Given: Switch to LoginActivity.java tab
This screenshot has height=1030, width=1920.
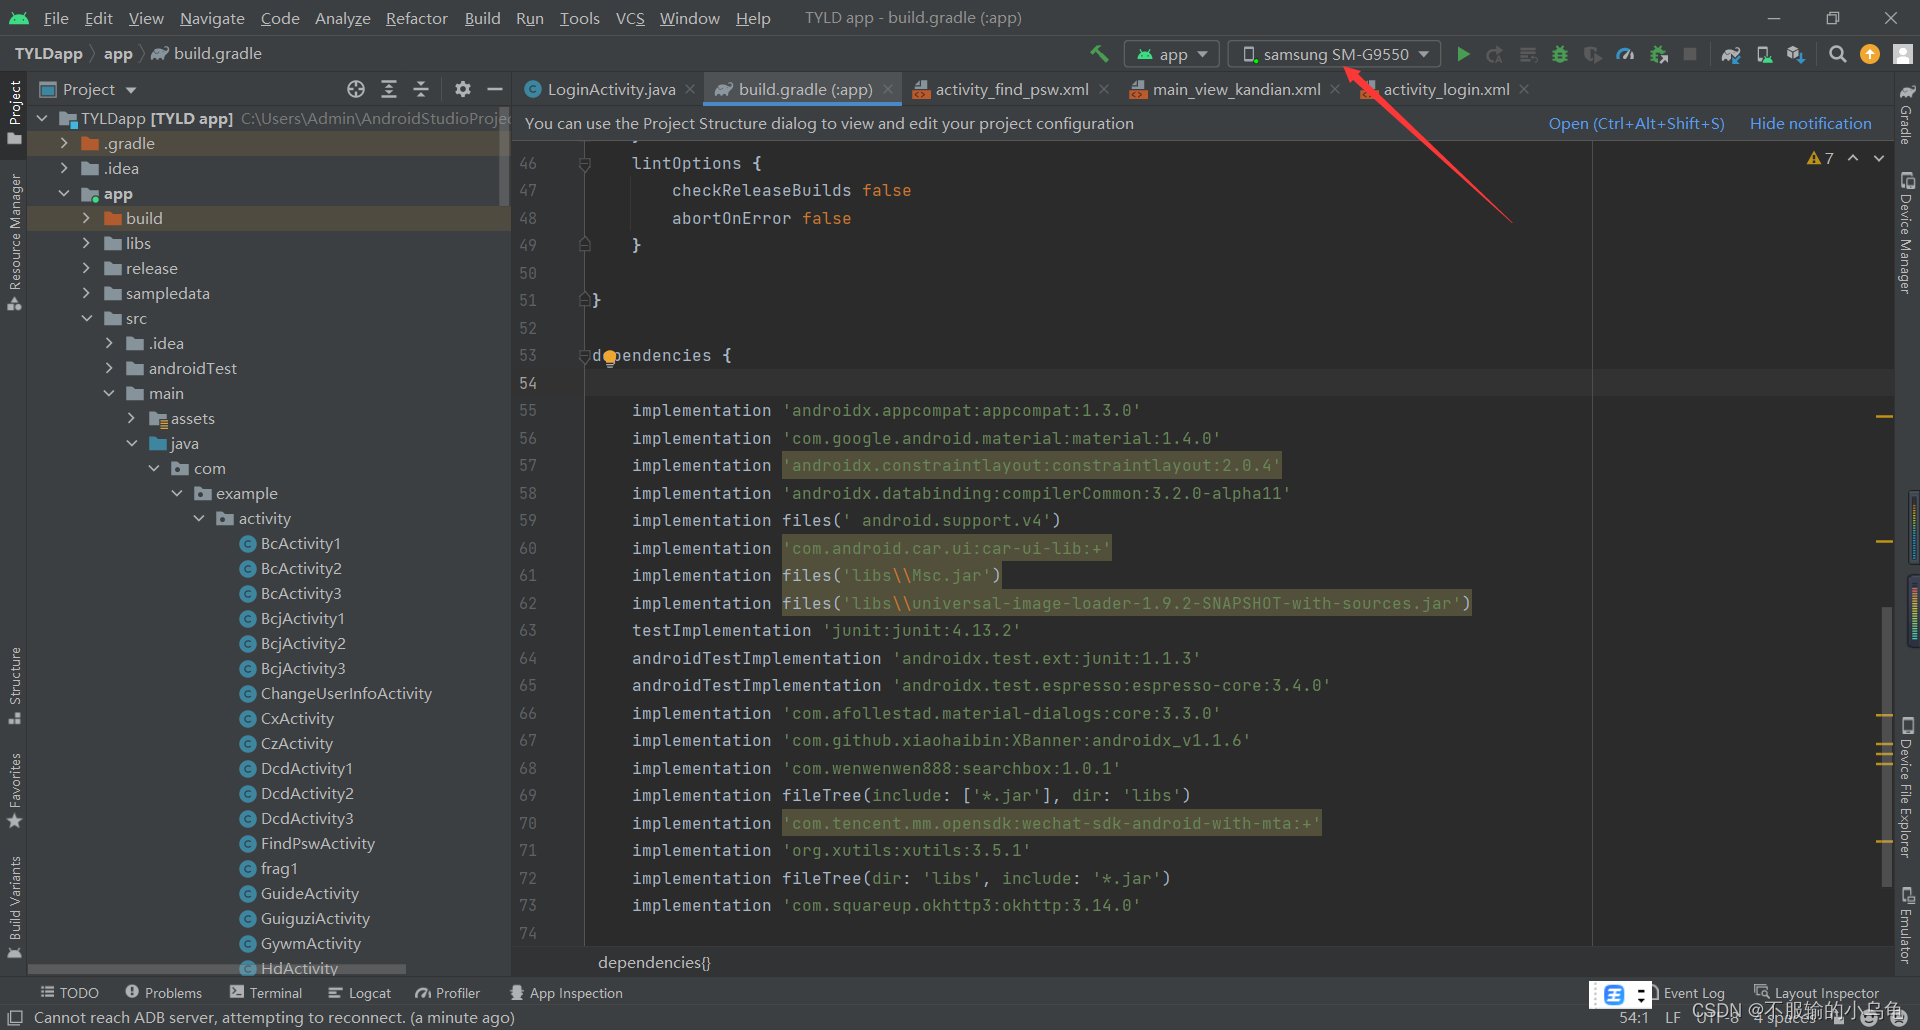Looking at the screenshot, I should (610, 89).
